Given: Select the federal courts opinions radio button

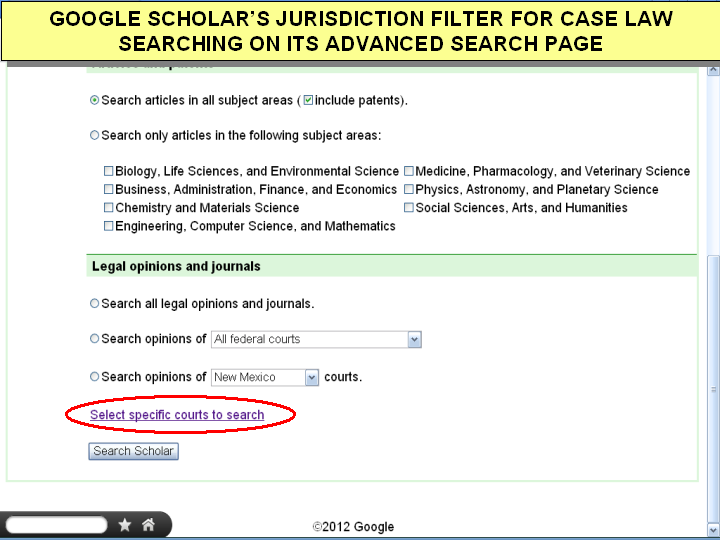Looking at the screenshot, I should [94, 339].
